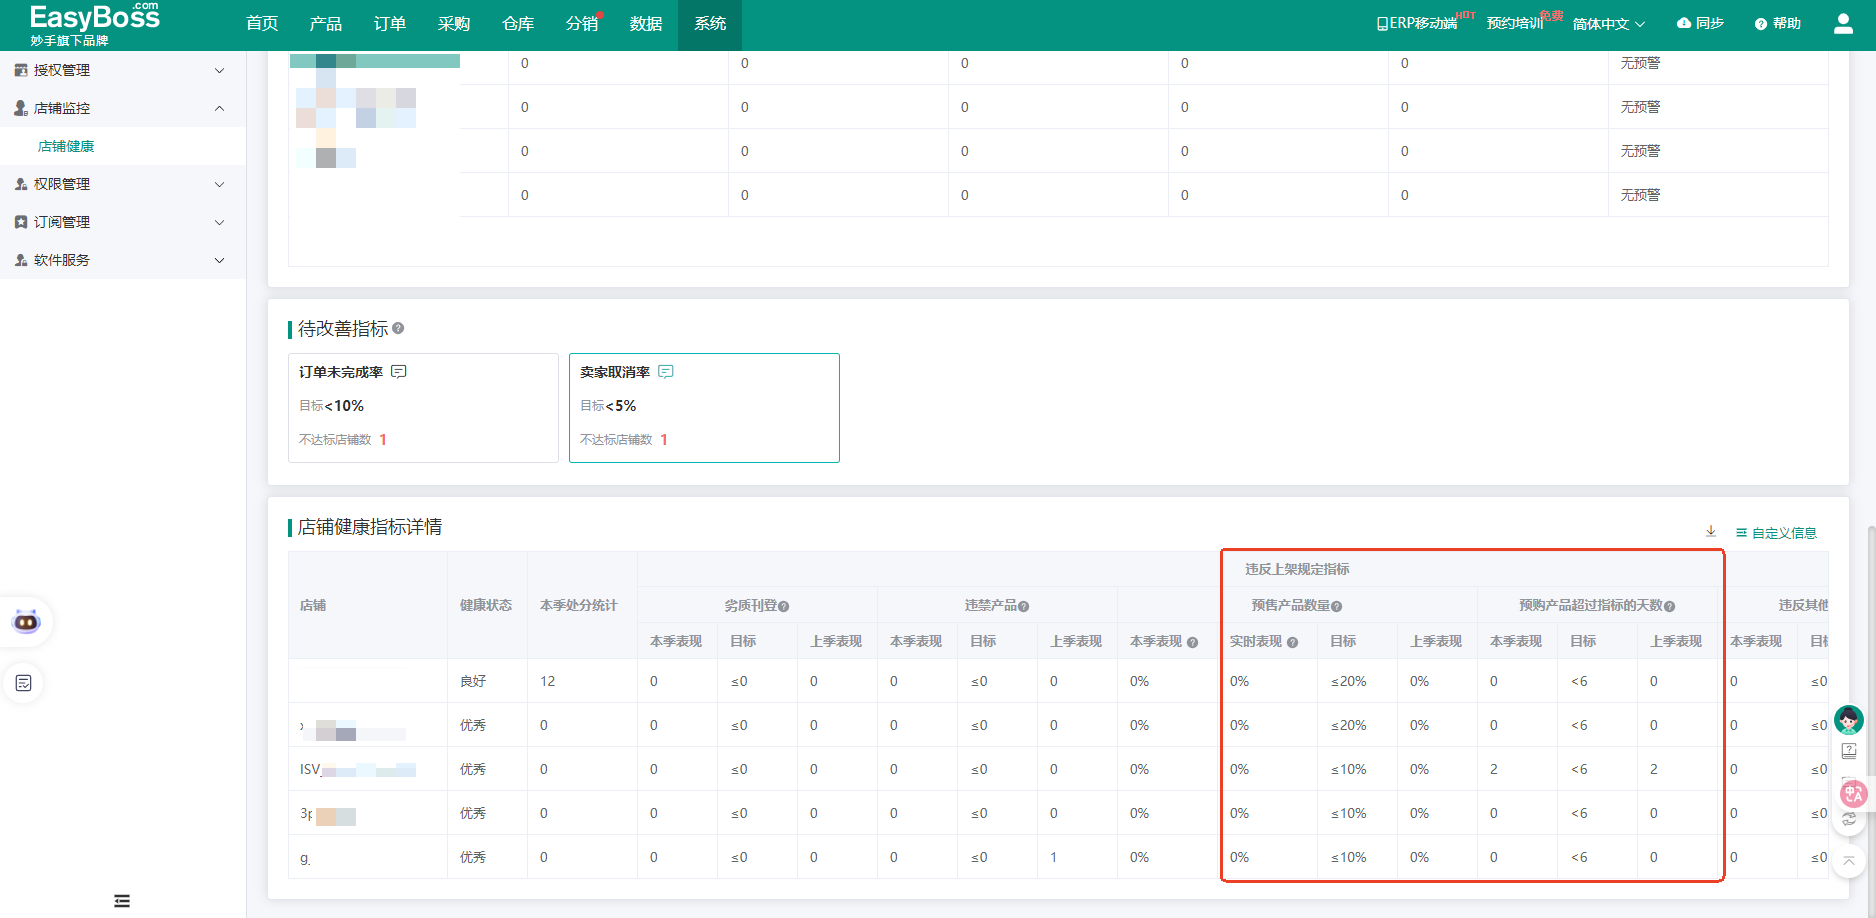Screen dimensions: 1876x918
Task: Open the 订单 top navigation menu
Action: pyautogui.click(x=390, y=24)
